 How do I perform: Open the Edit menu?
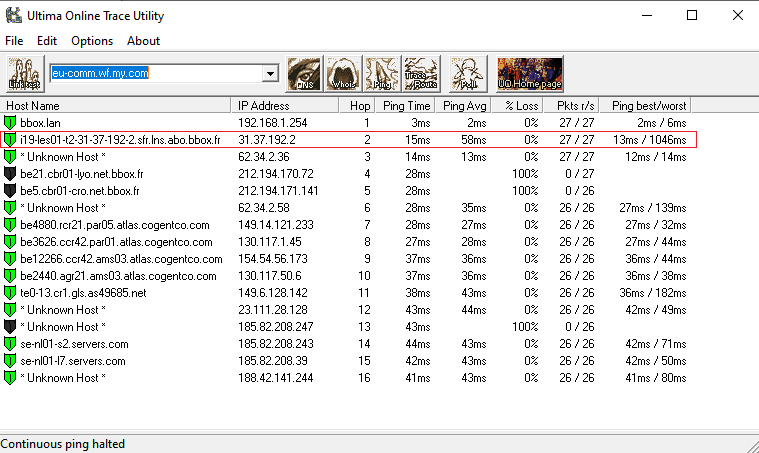[x=47, y=41]
